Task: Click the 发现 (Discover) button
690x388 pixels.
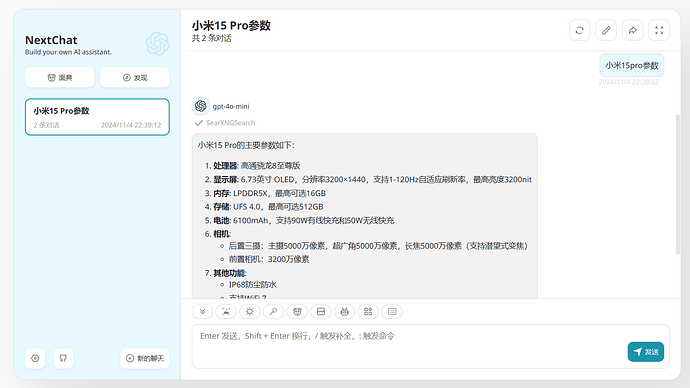Action: (x=135, y=77)
